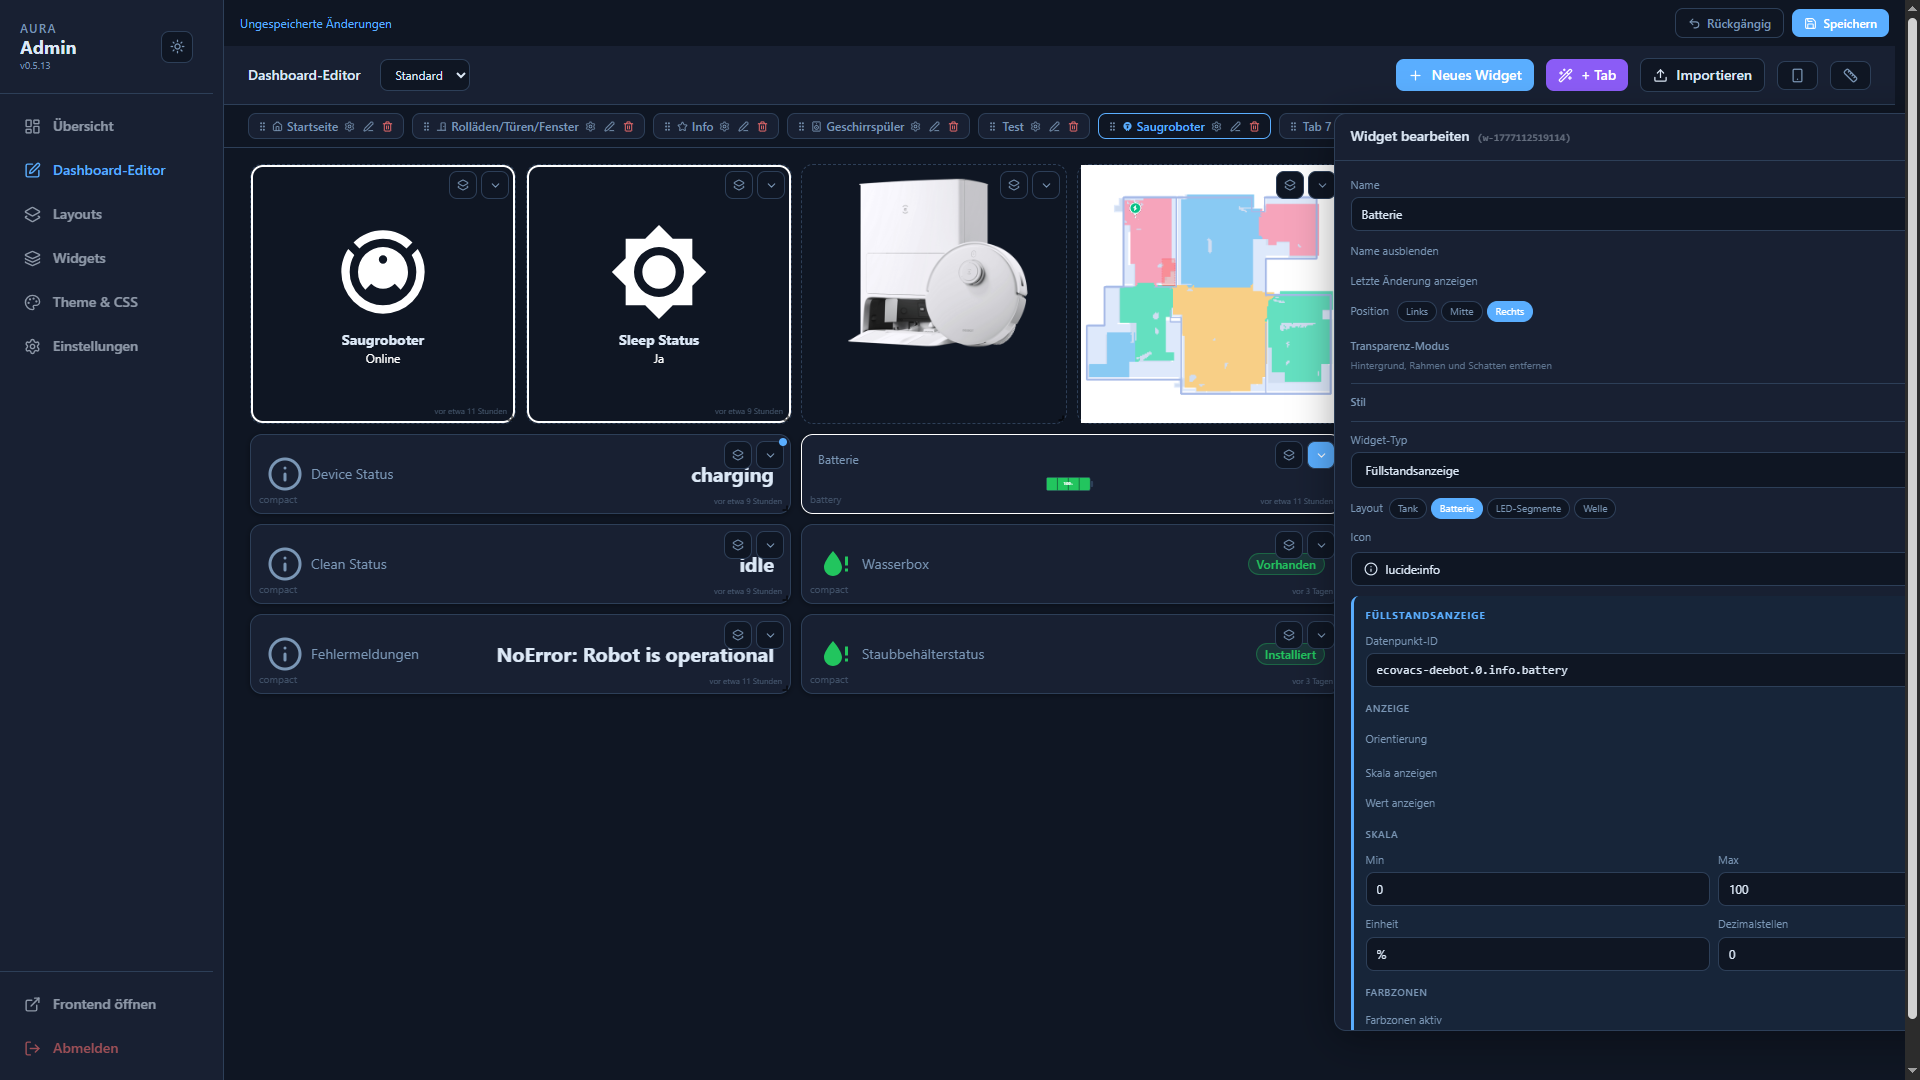Toggle the theme icon beside the AURA Admin logo
This screenshot has height=1080, width=1920.
[177, 47]
